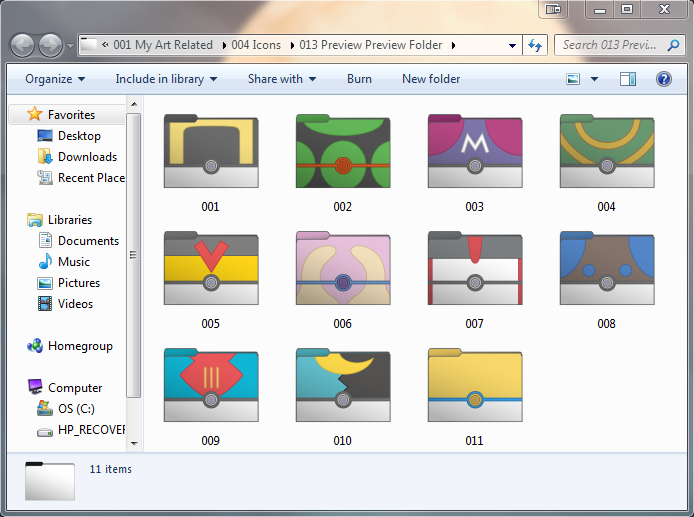The image size is (694, 517).
Task: Show hidden breadcrumb path chevrons
Action: [x=105, y=45]
